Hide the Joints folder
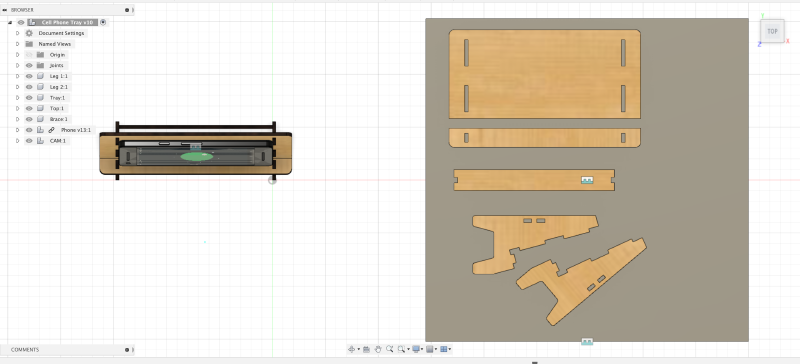Image resolution: width=800 pixels, height=364 pixels. tap(29, 65)
